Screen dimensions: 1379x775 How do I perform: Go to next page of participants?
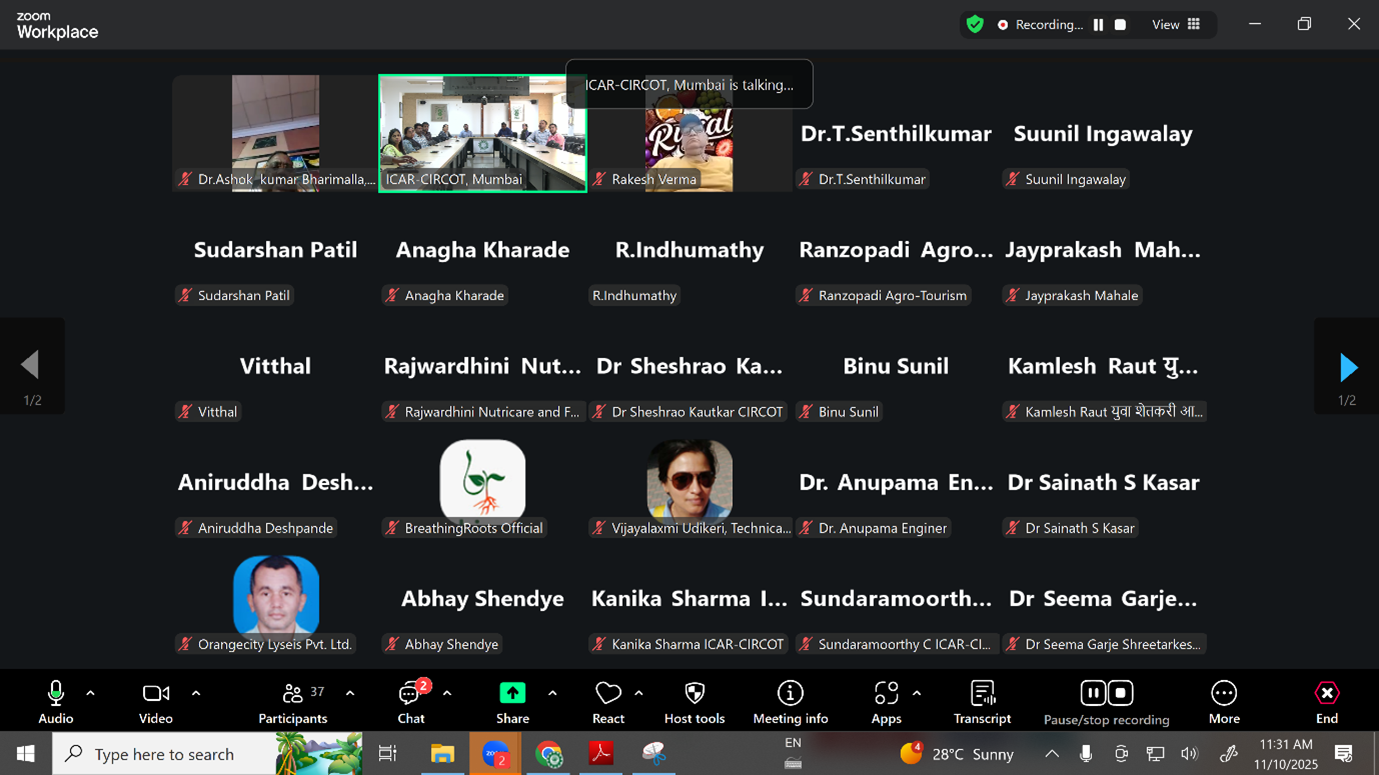[1347, 368]
